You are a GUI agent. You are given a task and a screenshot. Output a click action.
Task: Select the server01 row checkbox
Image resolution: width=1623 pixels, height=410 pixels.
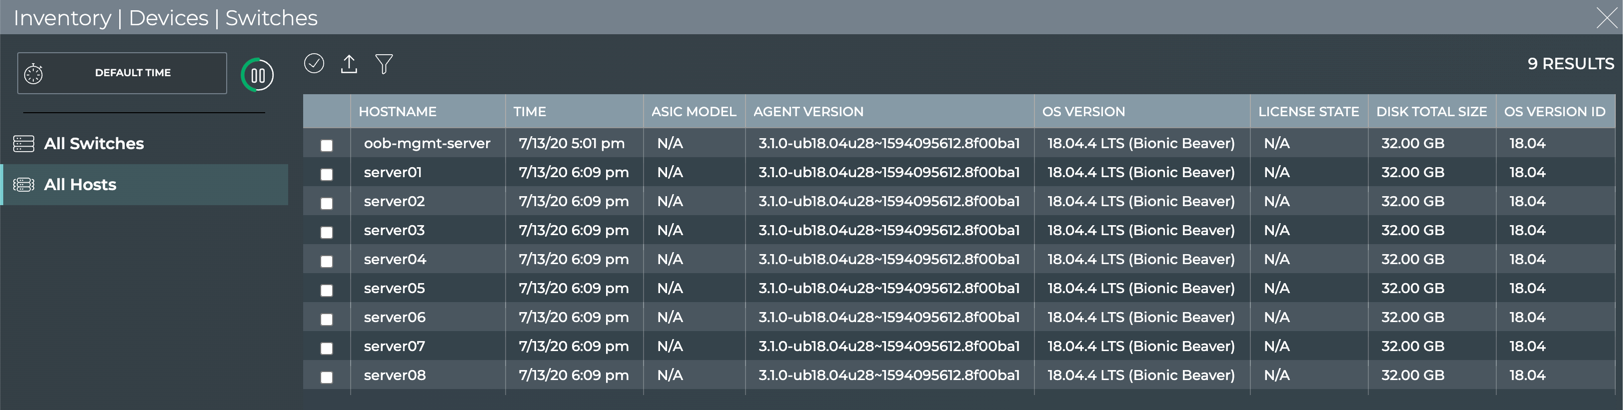coord(326,174)
